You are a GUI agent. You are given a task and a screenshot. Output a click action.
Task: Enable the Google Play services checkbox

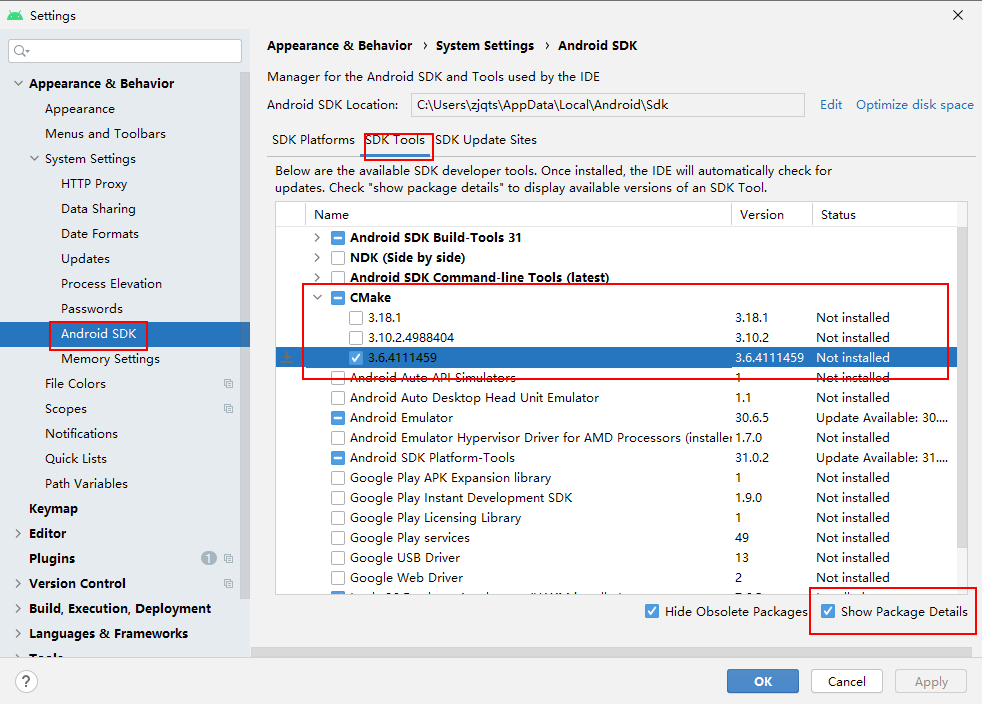coord(338,537)
